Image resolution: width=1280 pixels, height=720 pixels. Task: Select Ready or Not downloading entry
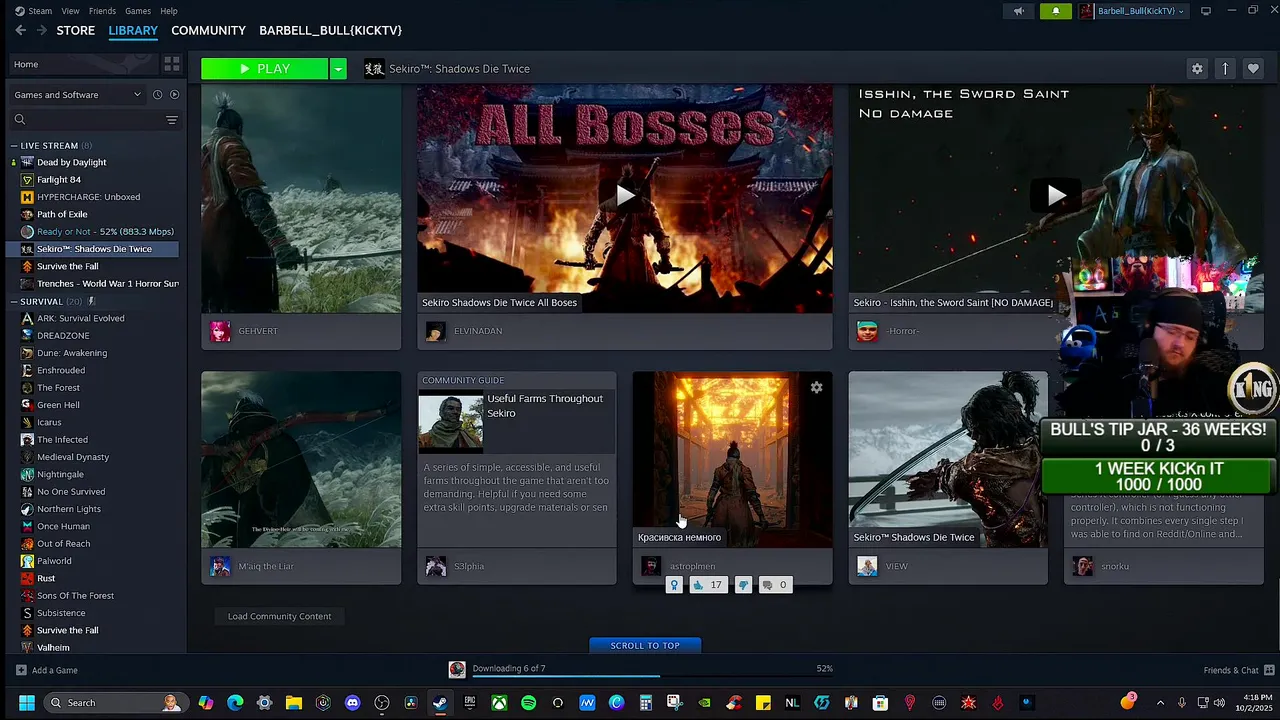[105, 232]
